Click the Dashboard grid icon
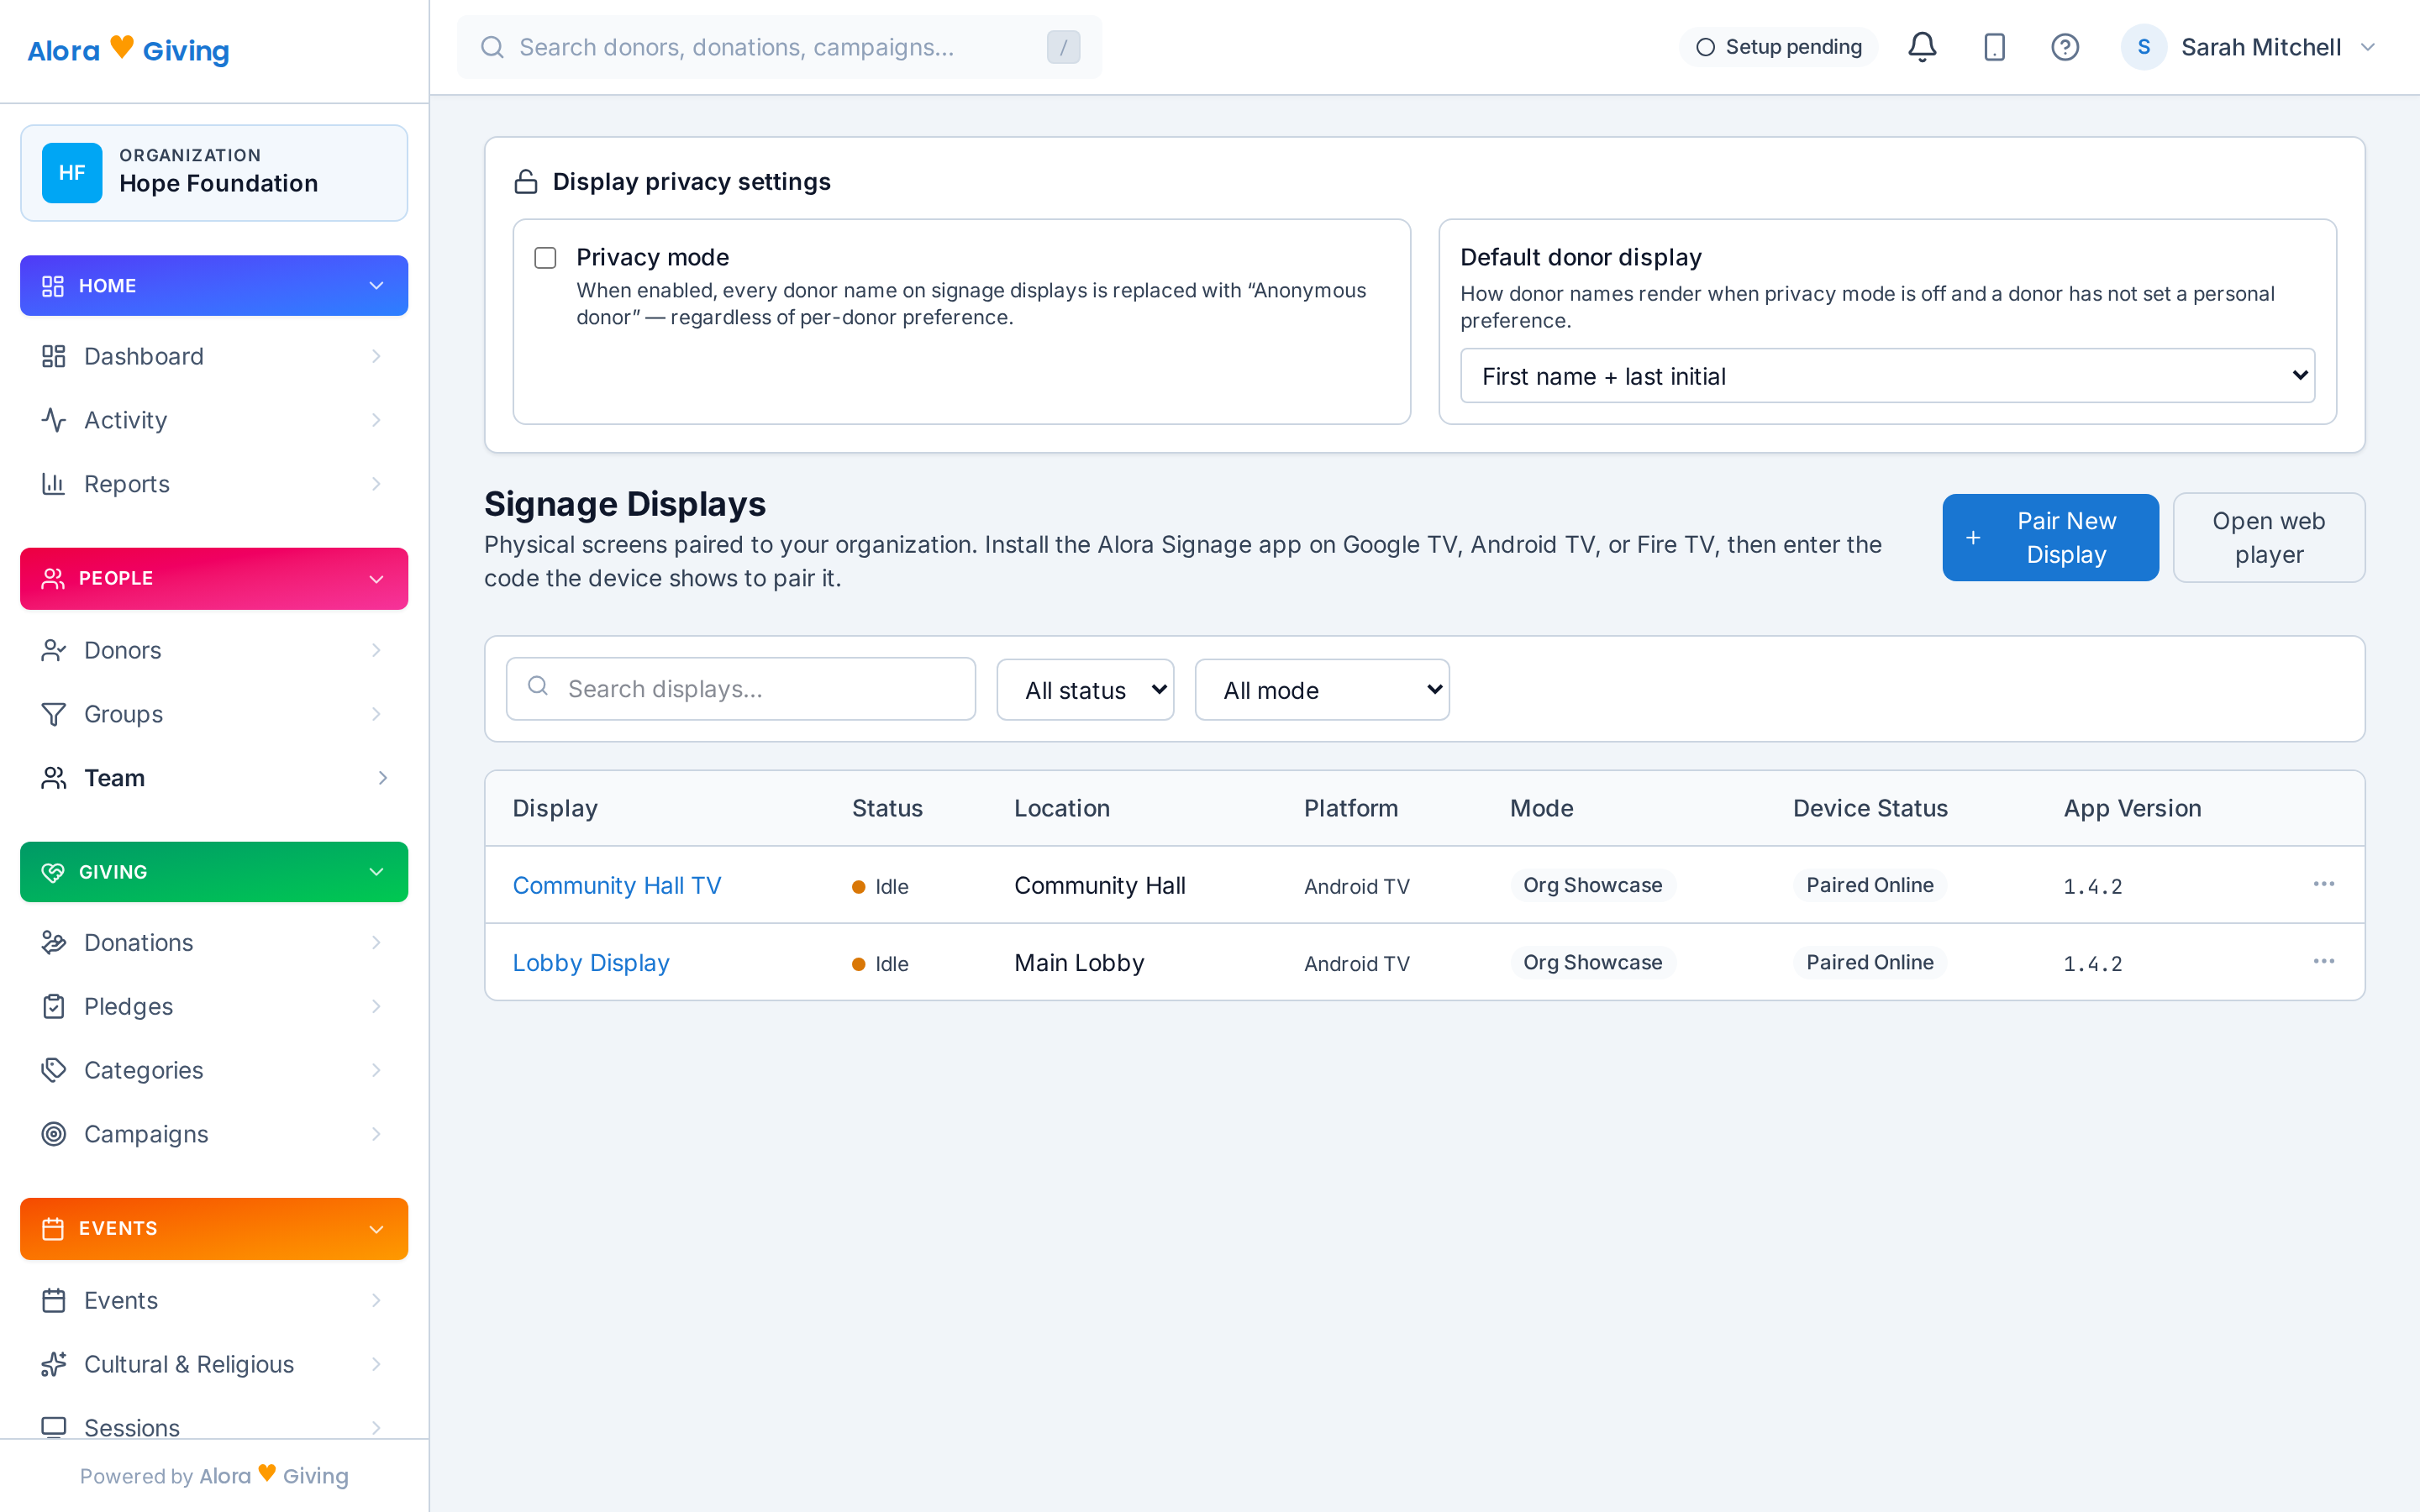This screenshot has height=1512, width=2420. pos(53,356)
